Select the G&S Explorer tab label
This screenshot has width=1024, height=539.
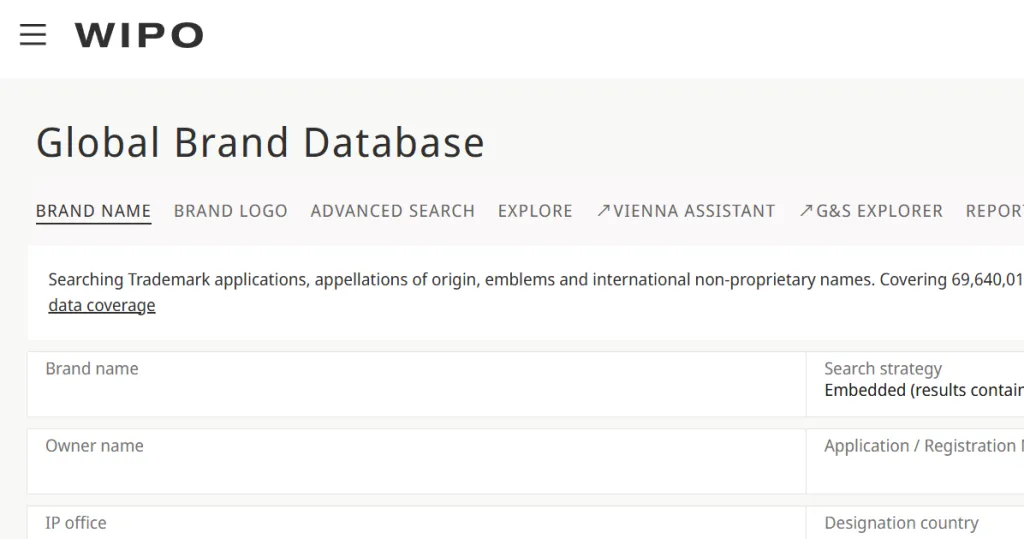(879, 211)
